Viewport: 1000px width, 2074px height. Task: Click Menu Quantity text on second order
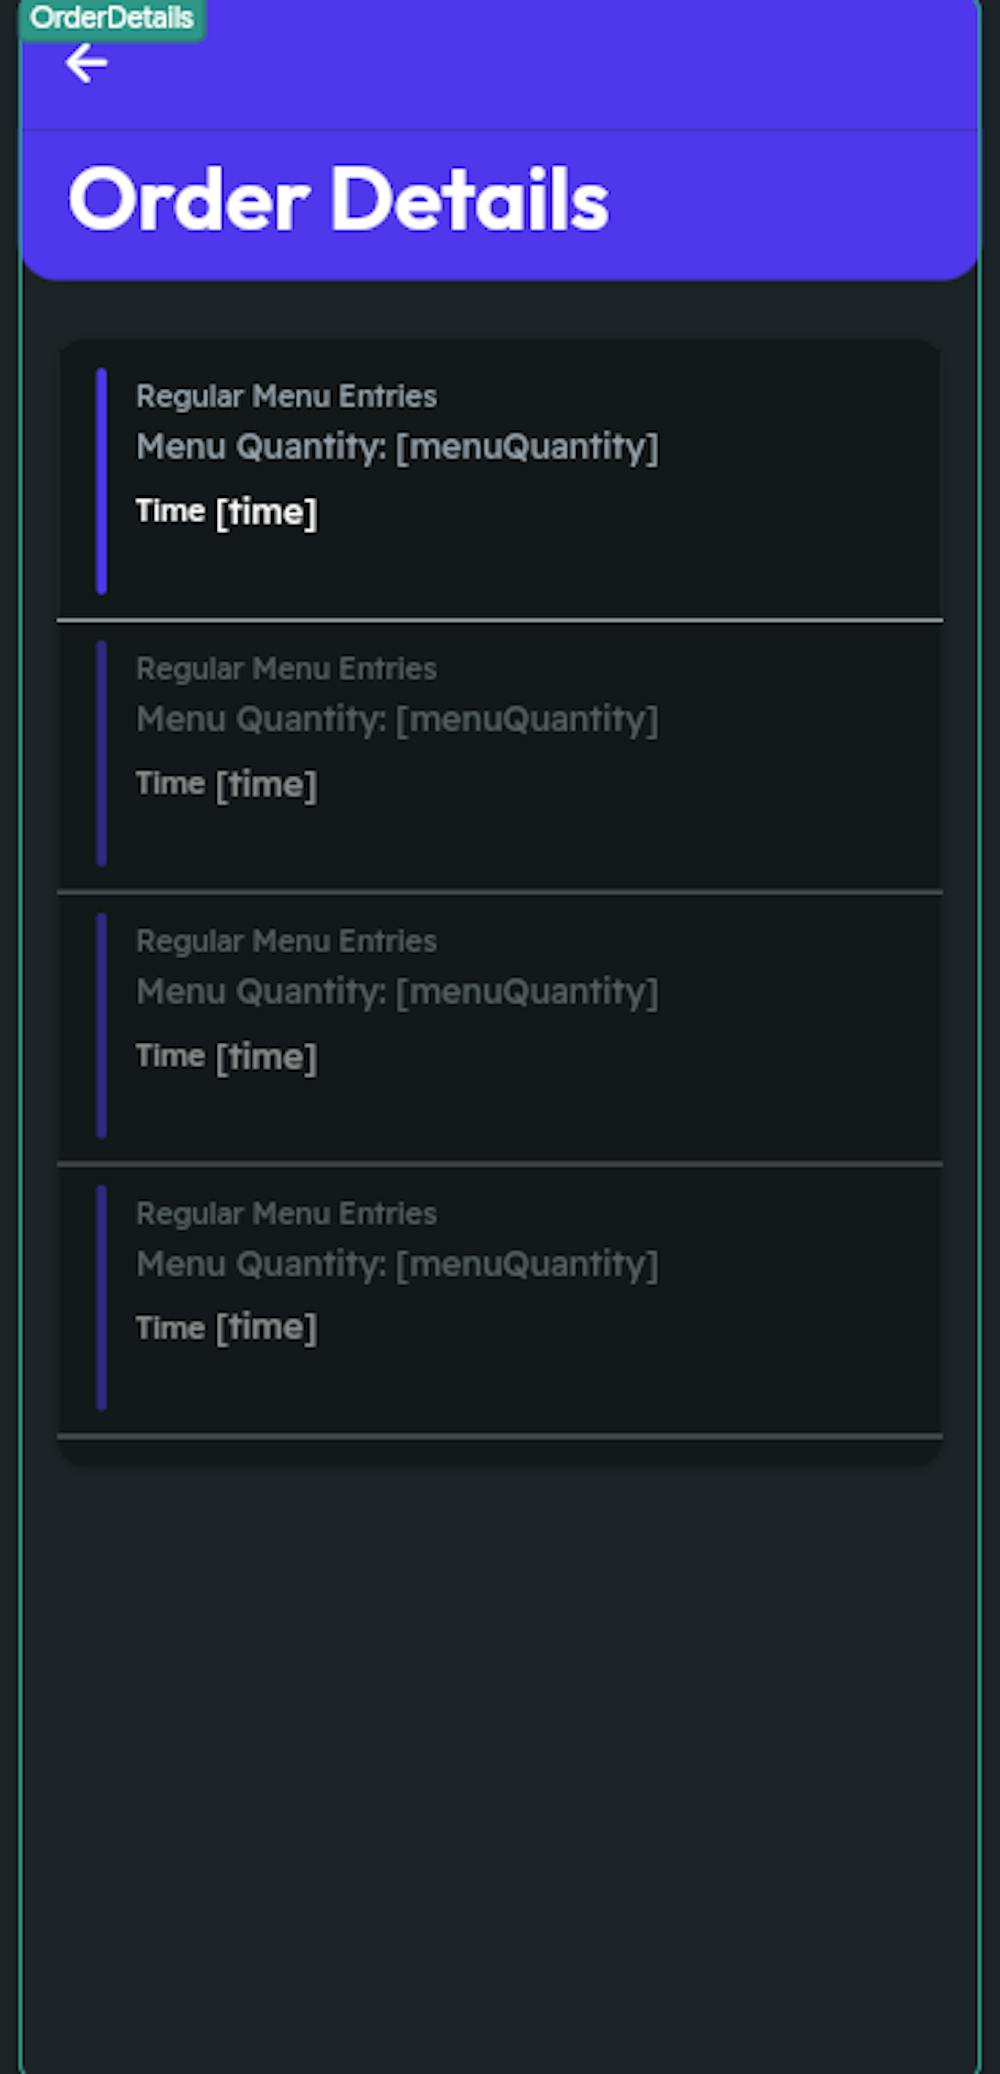click(x=398, y=718)
